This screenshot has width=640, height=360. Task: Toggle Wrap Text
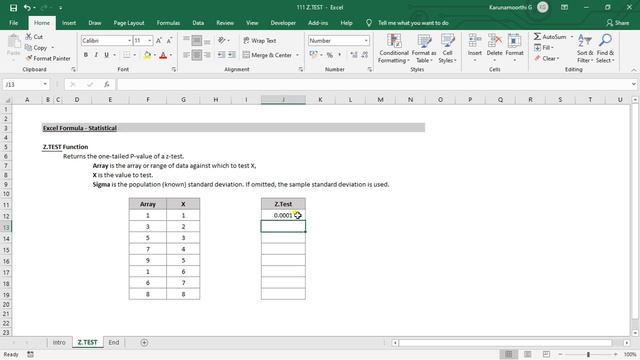260,40
